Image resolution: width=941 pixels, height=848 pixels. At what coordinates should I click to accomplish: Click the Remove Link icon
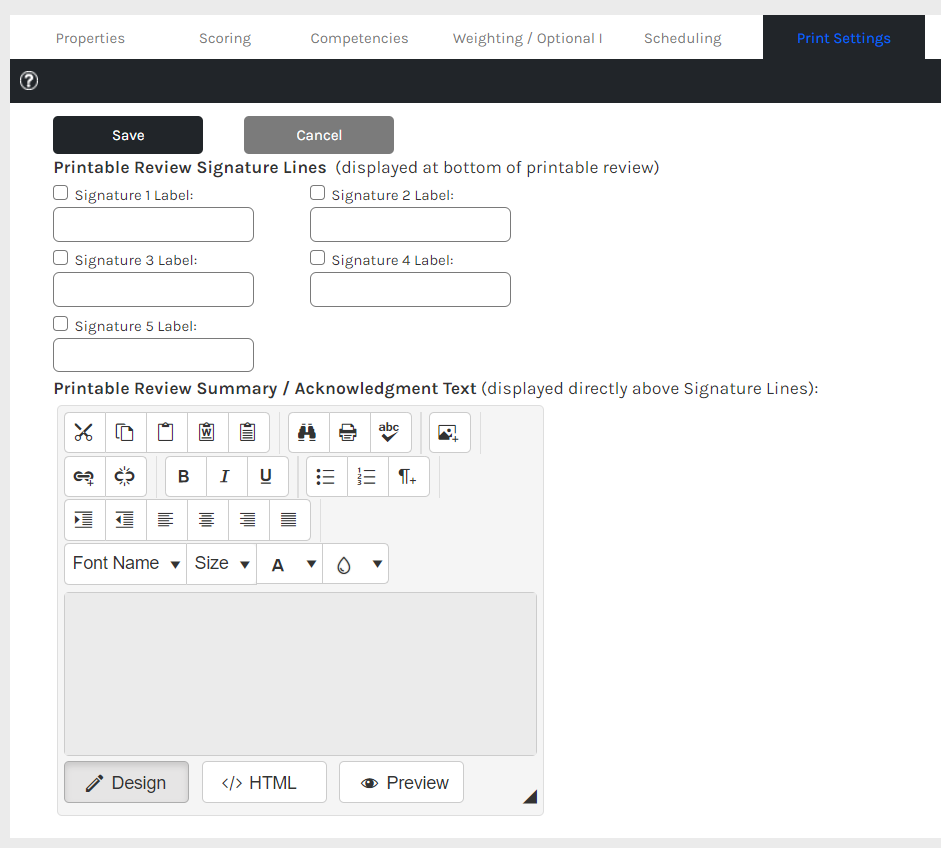[125, 477]
